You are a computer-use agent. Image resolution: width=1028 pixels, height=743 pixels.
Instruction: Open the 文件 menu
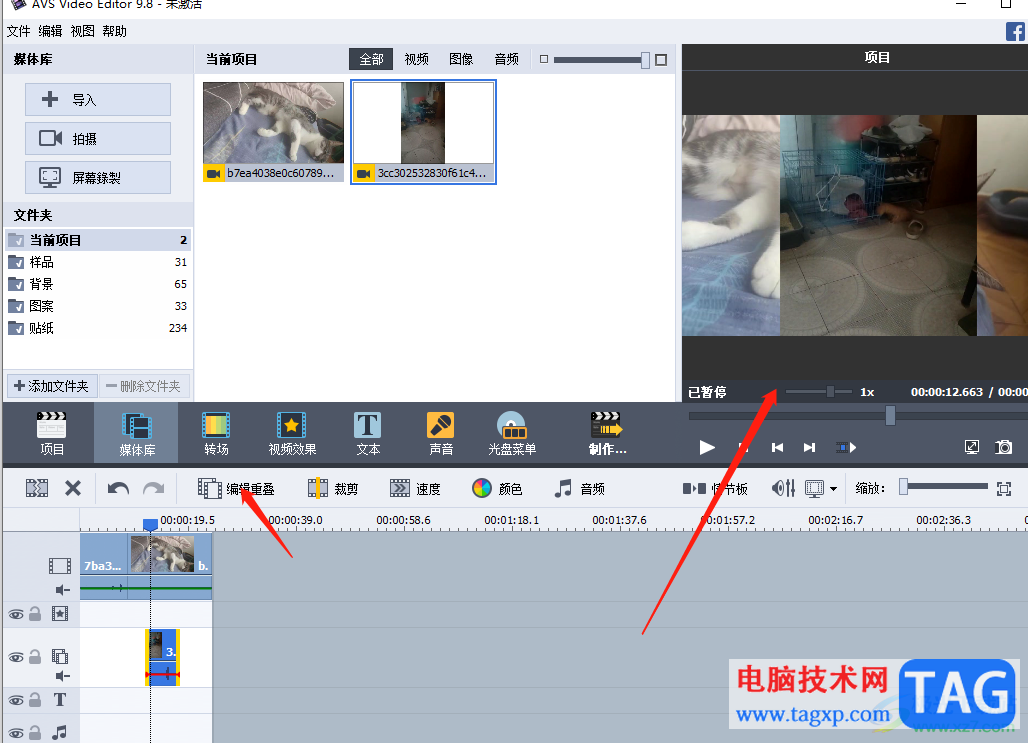point(18,31)
